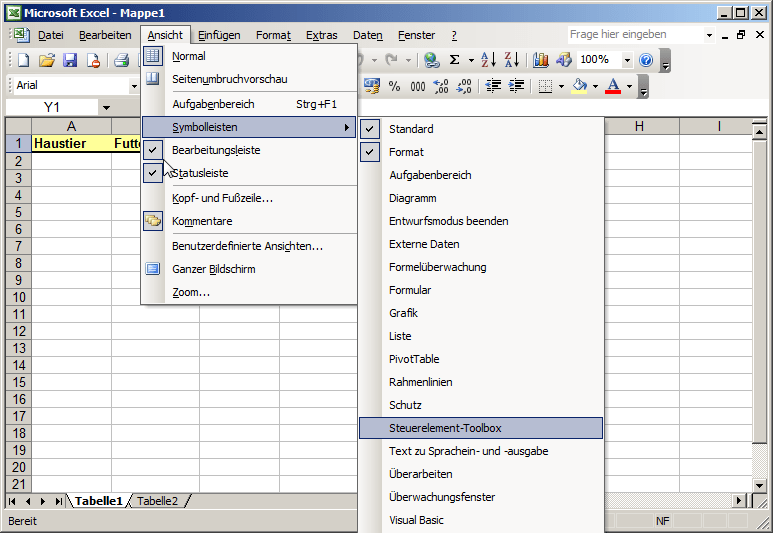Open Benutzerdefinierte Ansichten dialog
Viewport: 773px width, 533px height.
coord(249,246)
